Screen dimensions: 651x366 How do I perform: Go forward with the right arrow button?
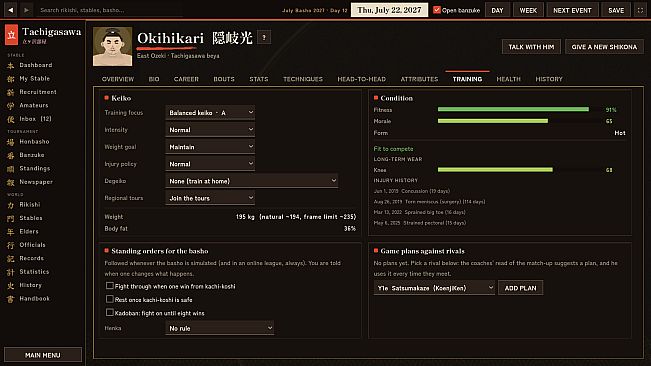(x=26, y=10)
